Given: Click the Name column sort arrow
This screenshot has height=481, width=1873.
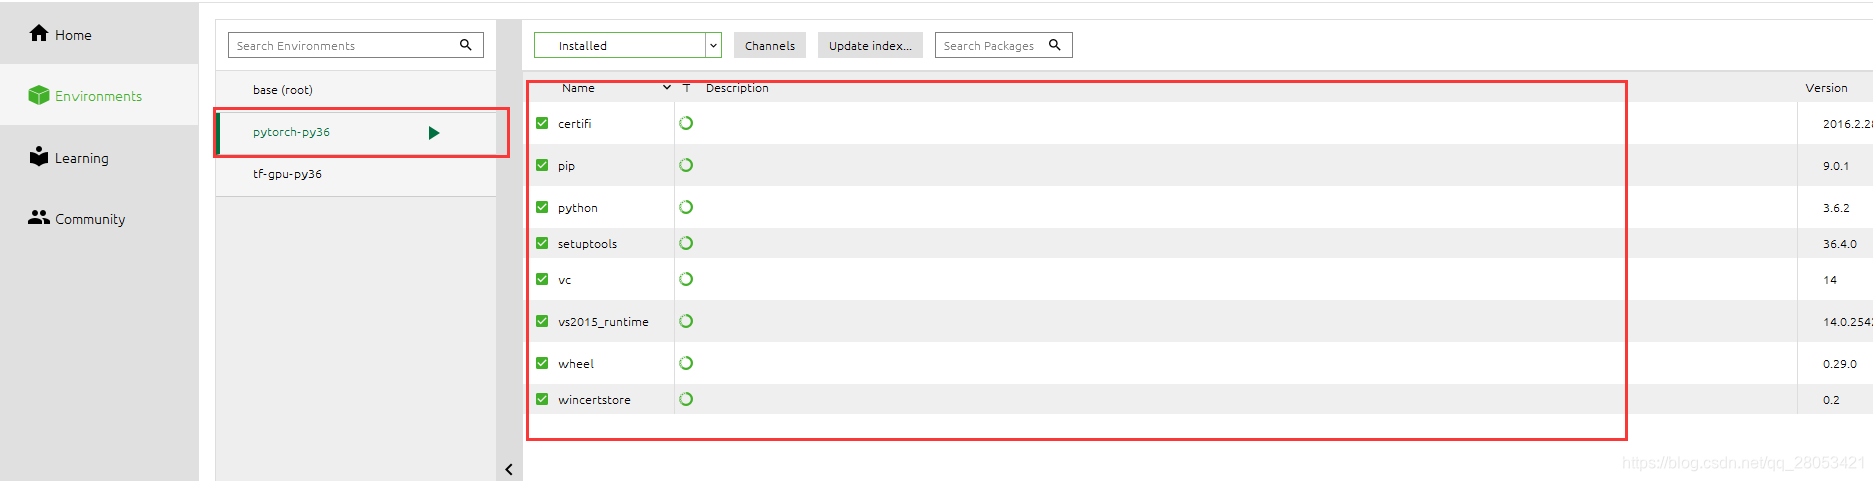Looking at the screenshot, I should coord(667,88).
